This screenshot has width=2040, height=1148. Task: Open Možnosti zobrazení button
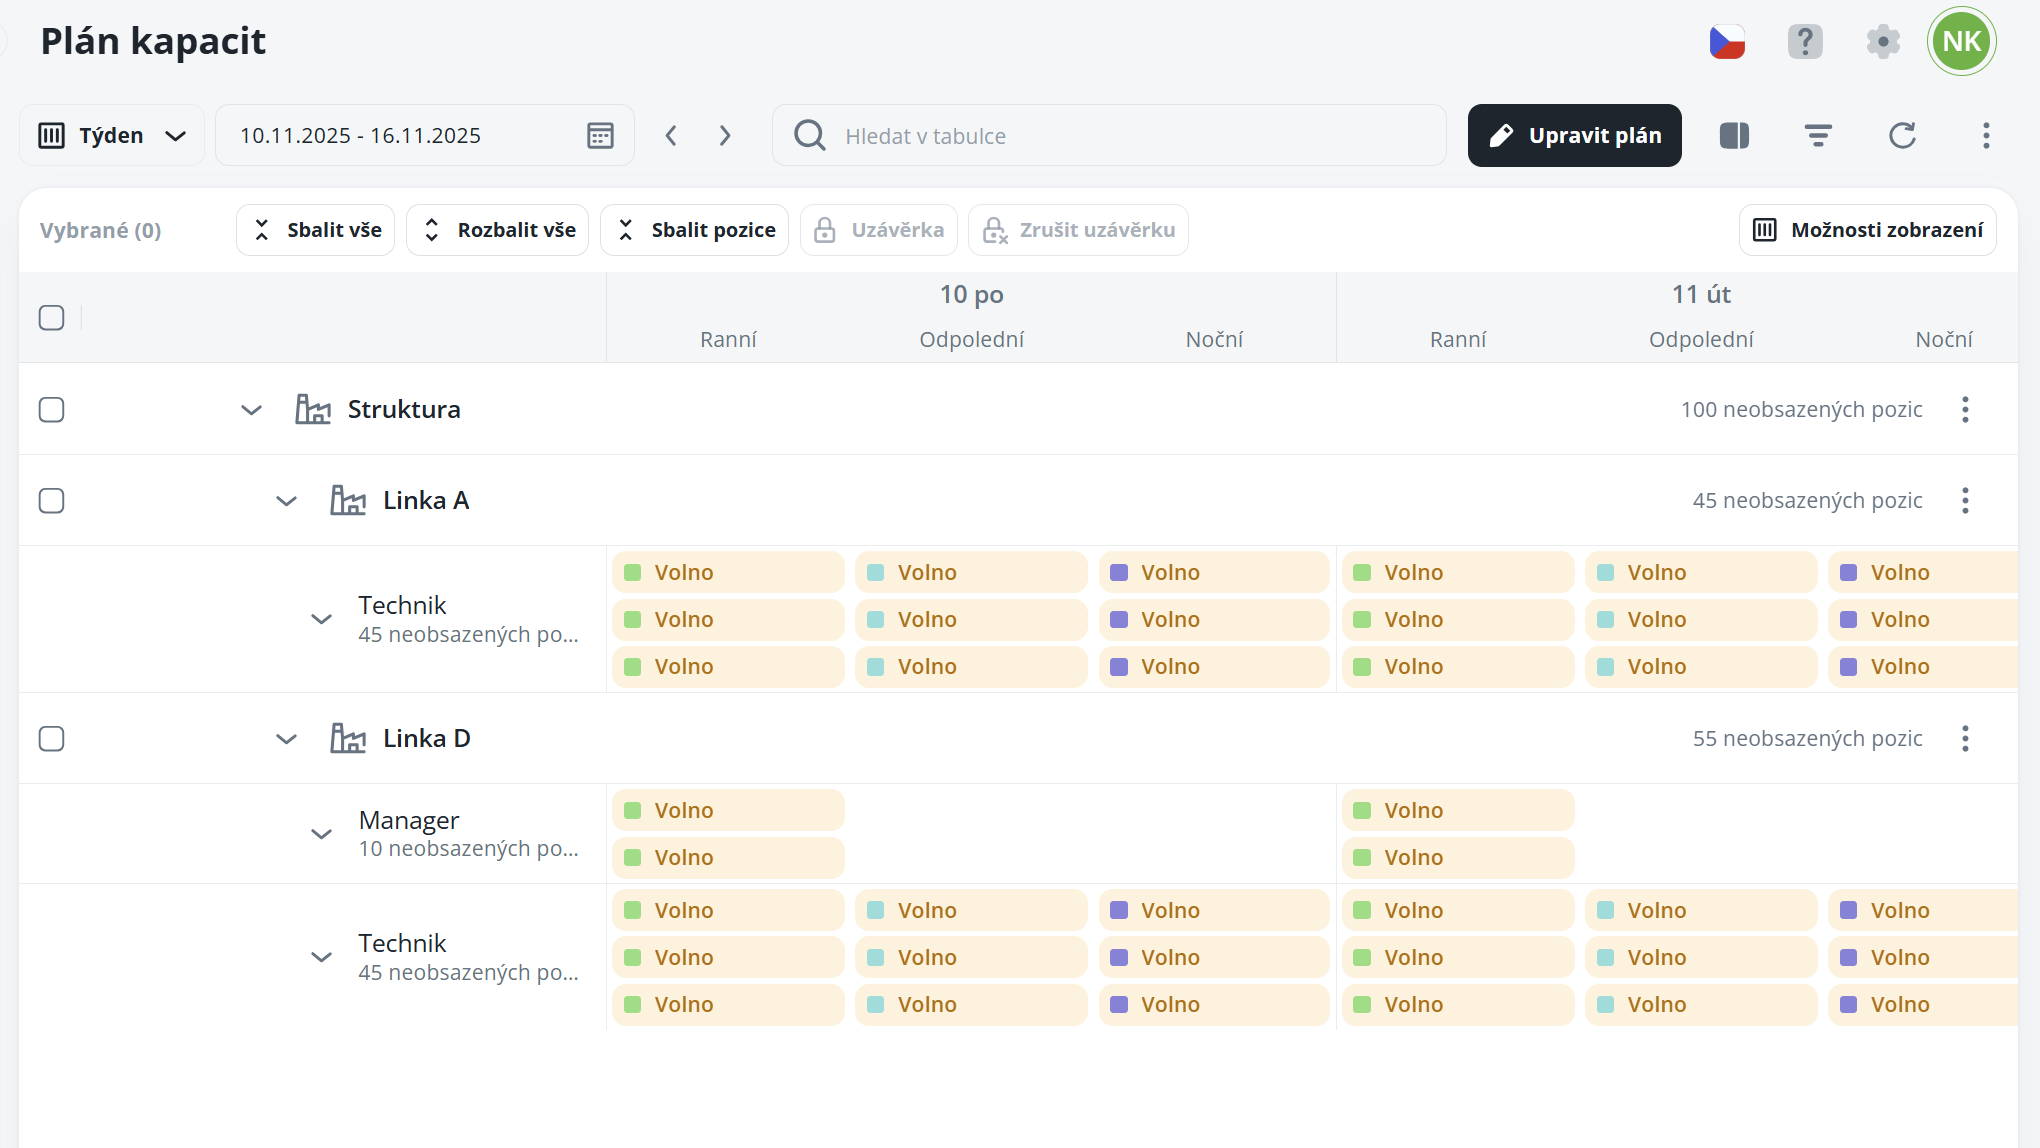coord(1867,231)
